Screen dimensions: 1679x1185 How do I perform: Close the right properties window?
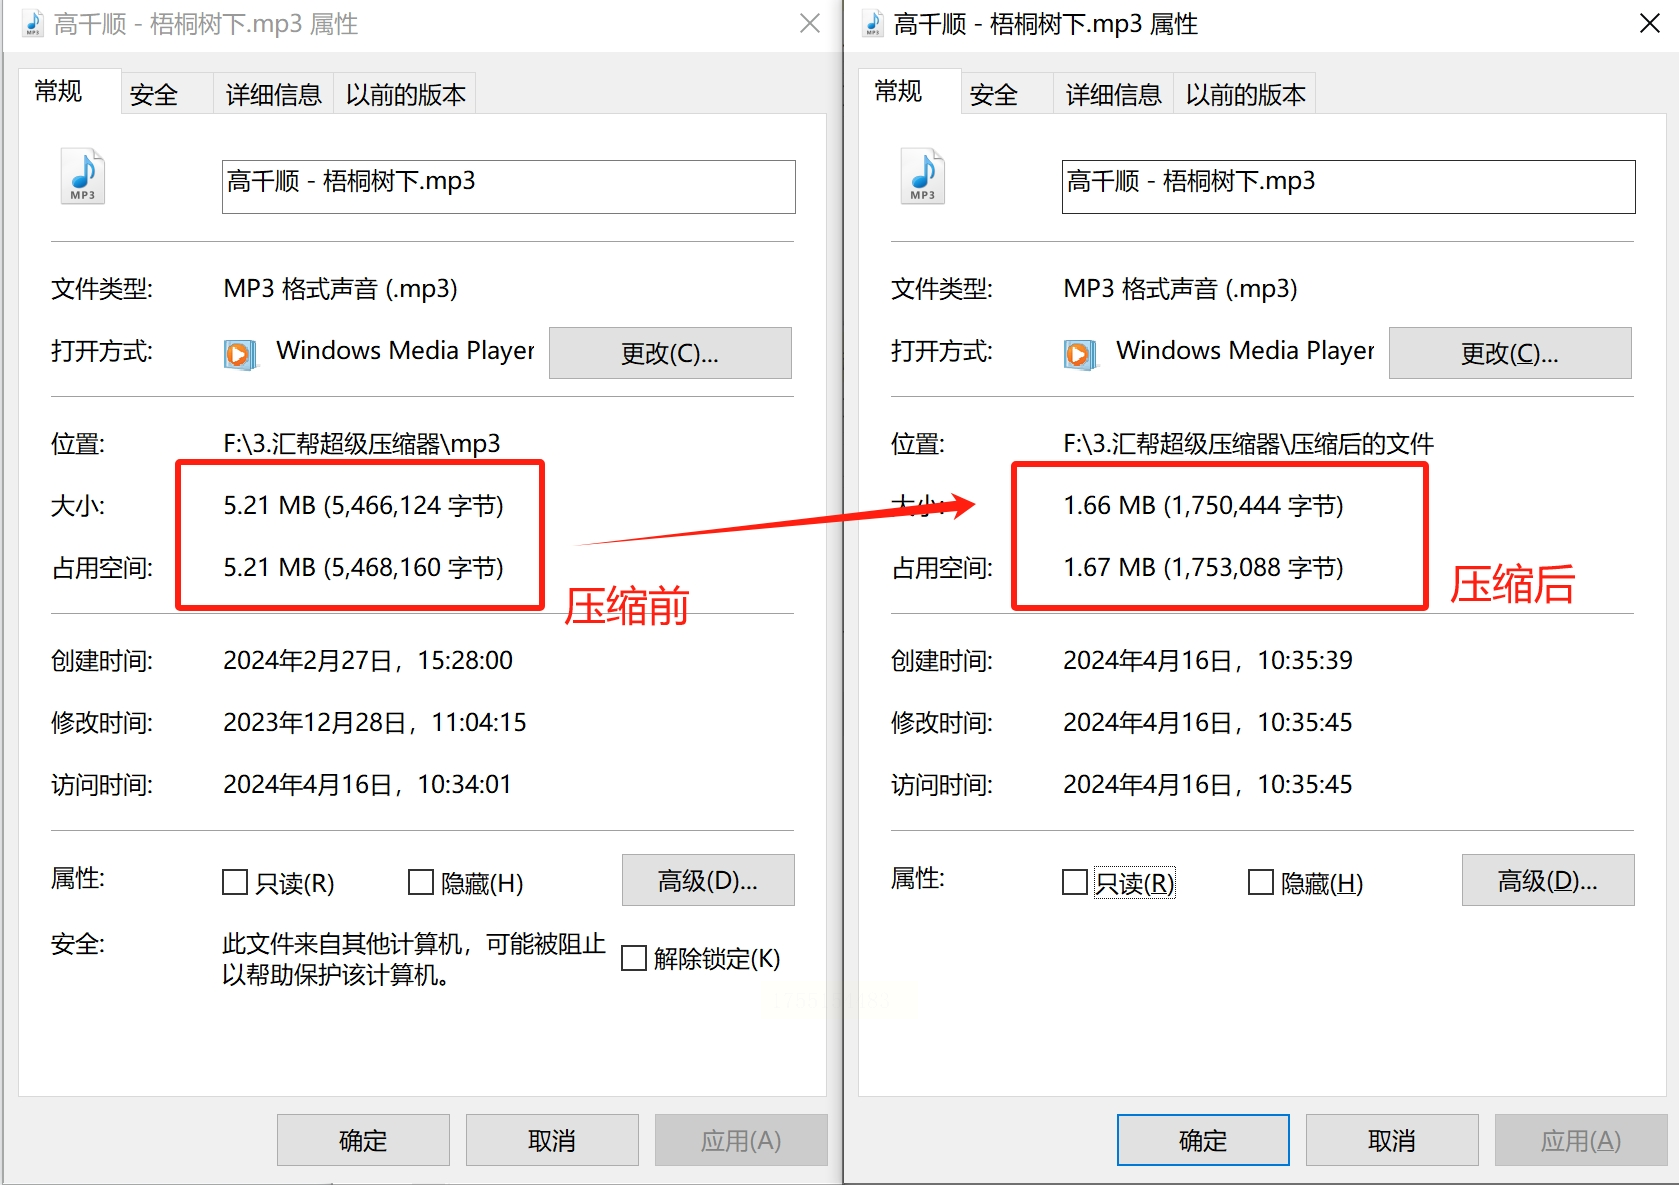1650,23
